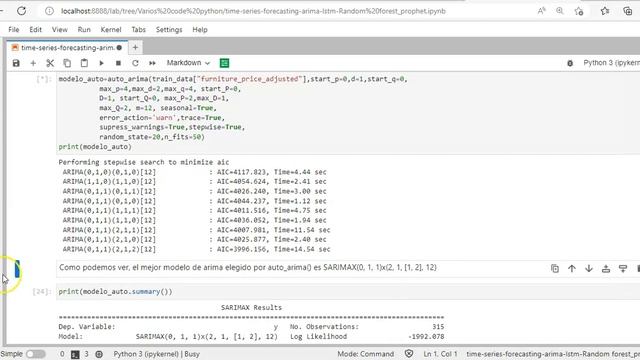Open the terminals count status icon
Image resolution: width=640 pixels, height=360 pixels.
(75, 354)
